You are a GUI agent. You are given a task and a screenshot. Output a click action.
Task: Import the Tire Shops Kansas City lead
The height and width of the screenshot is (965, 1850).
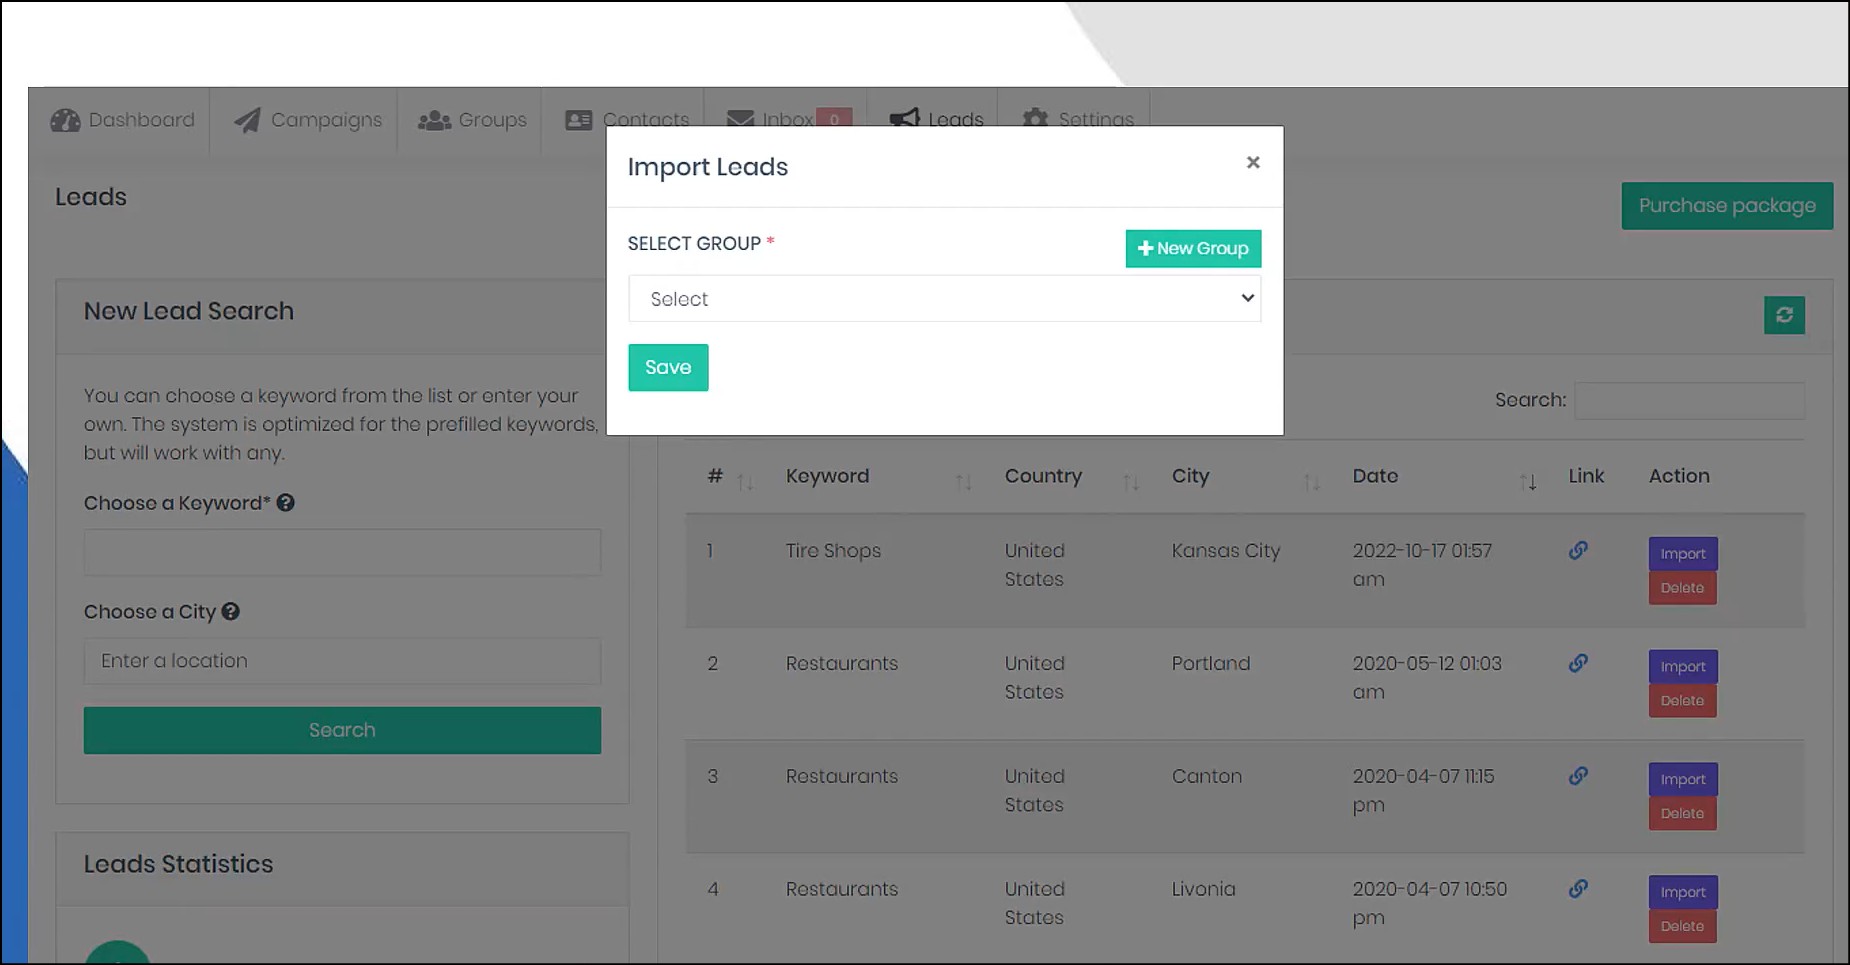pos(1683,554)
